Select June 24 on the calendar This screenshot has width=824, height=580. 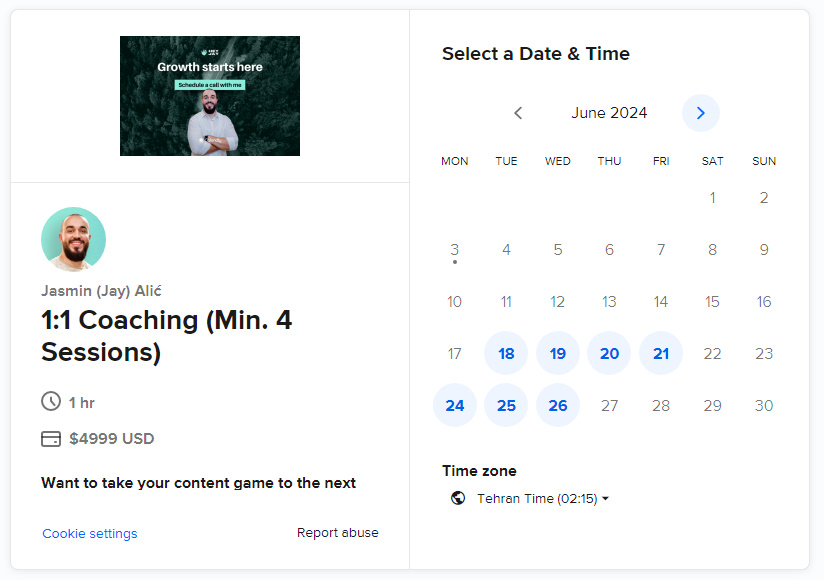tap(455, 405)
